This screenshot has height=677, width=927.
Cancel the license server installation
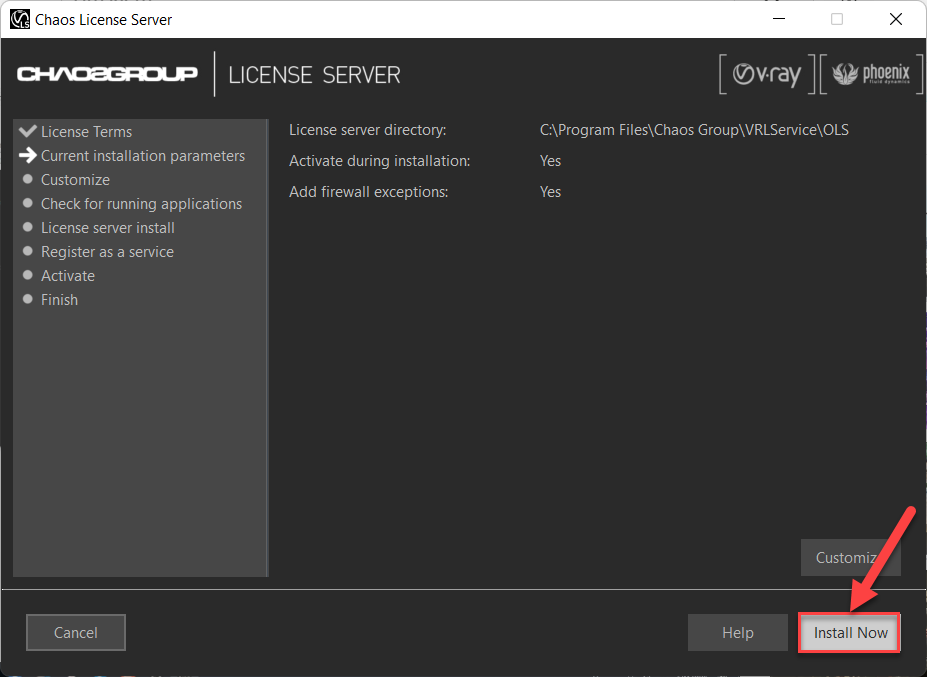click(x=76, y=633)
